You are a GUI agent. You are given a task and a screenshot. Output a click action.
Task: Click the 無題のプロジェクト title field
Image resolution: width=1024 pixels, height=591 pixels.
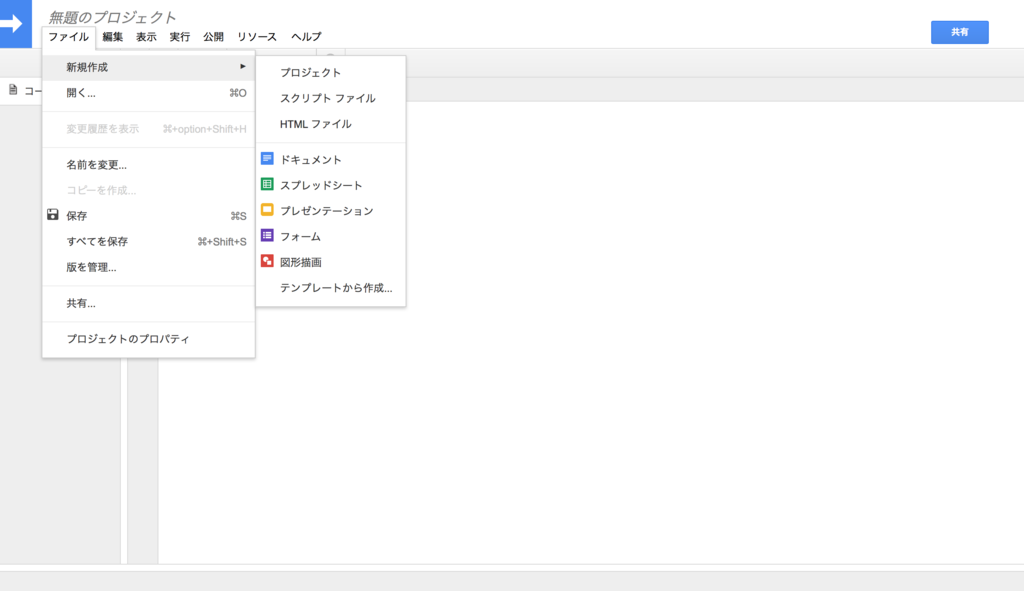tap(110, 14)
